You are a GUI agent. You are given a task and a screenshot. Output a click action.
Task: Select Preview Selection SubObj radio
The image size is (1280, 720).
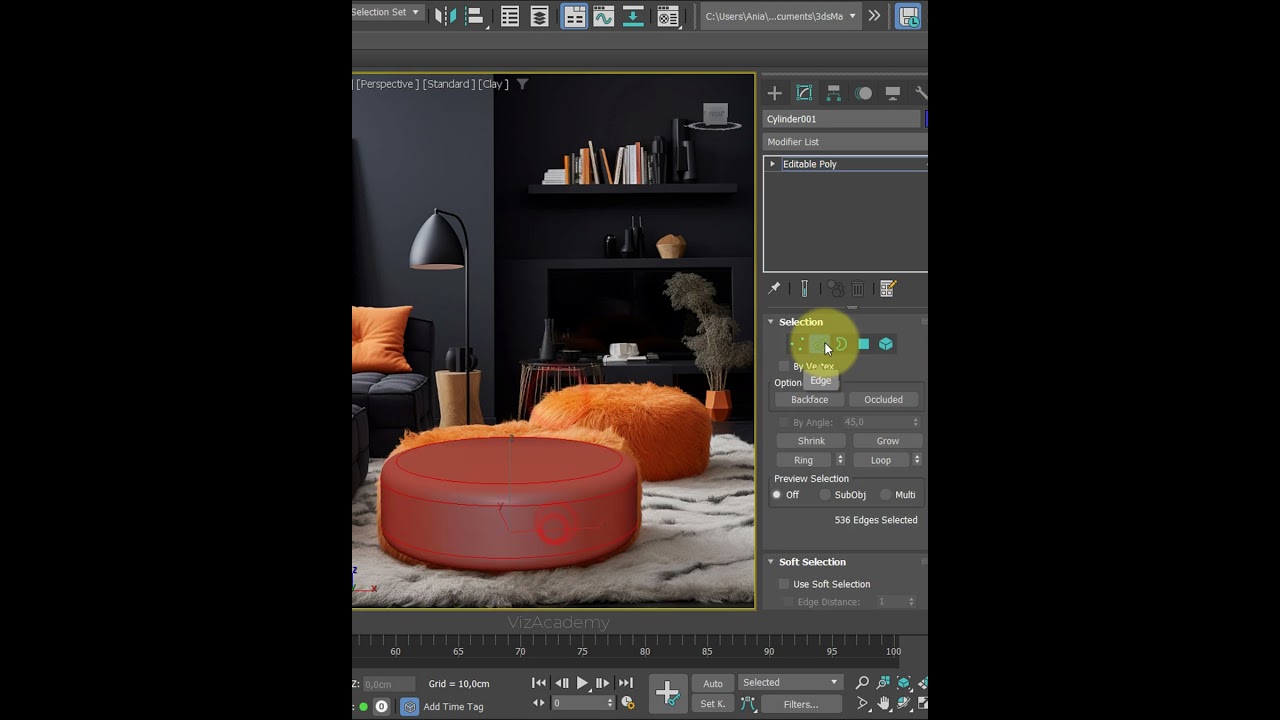coord(825,495)
